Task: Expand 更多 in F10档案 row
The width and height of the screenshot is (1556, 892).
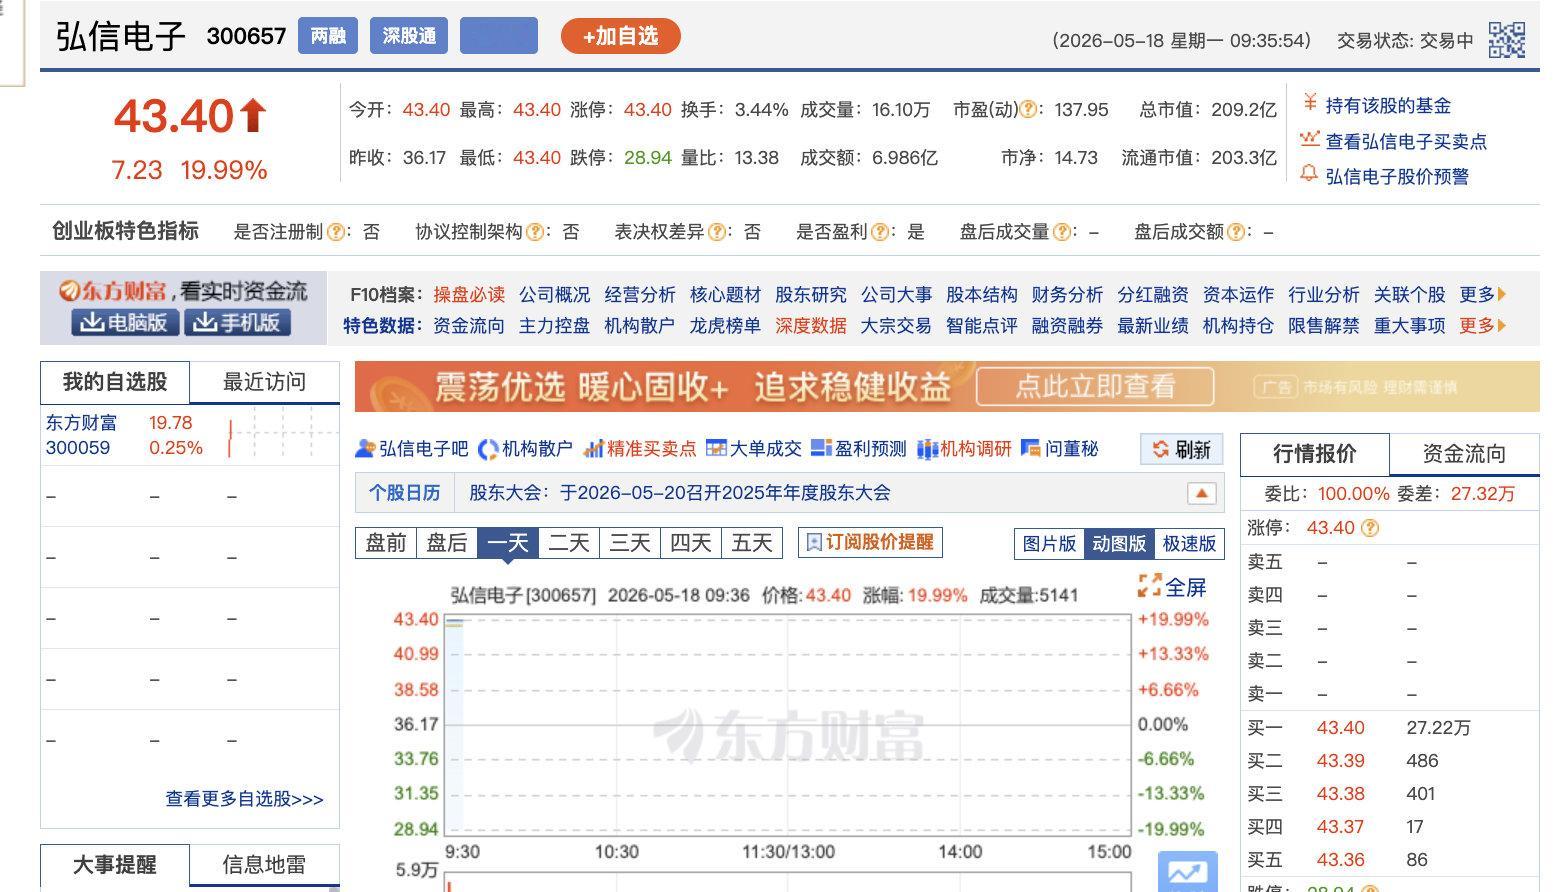Action: (x=1483, y=295)
